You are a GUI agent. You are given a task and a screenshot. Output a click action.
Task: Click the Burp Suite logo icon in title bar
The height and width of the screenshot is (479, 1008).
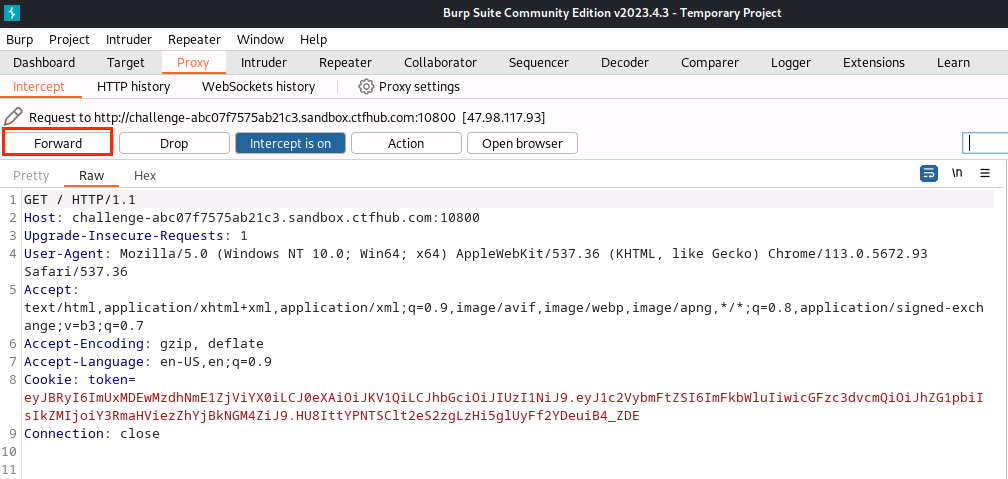point(12,12)
